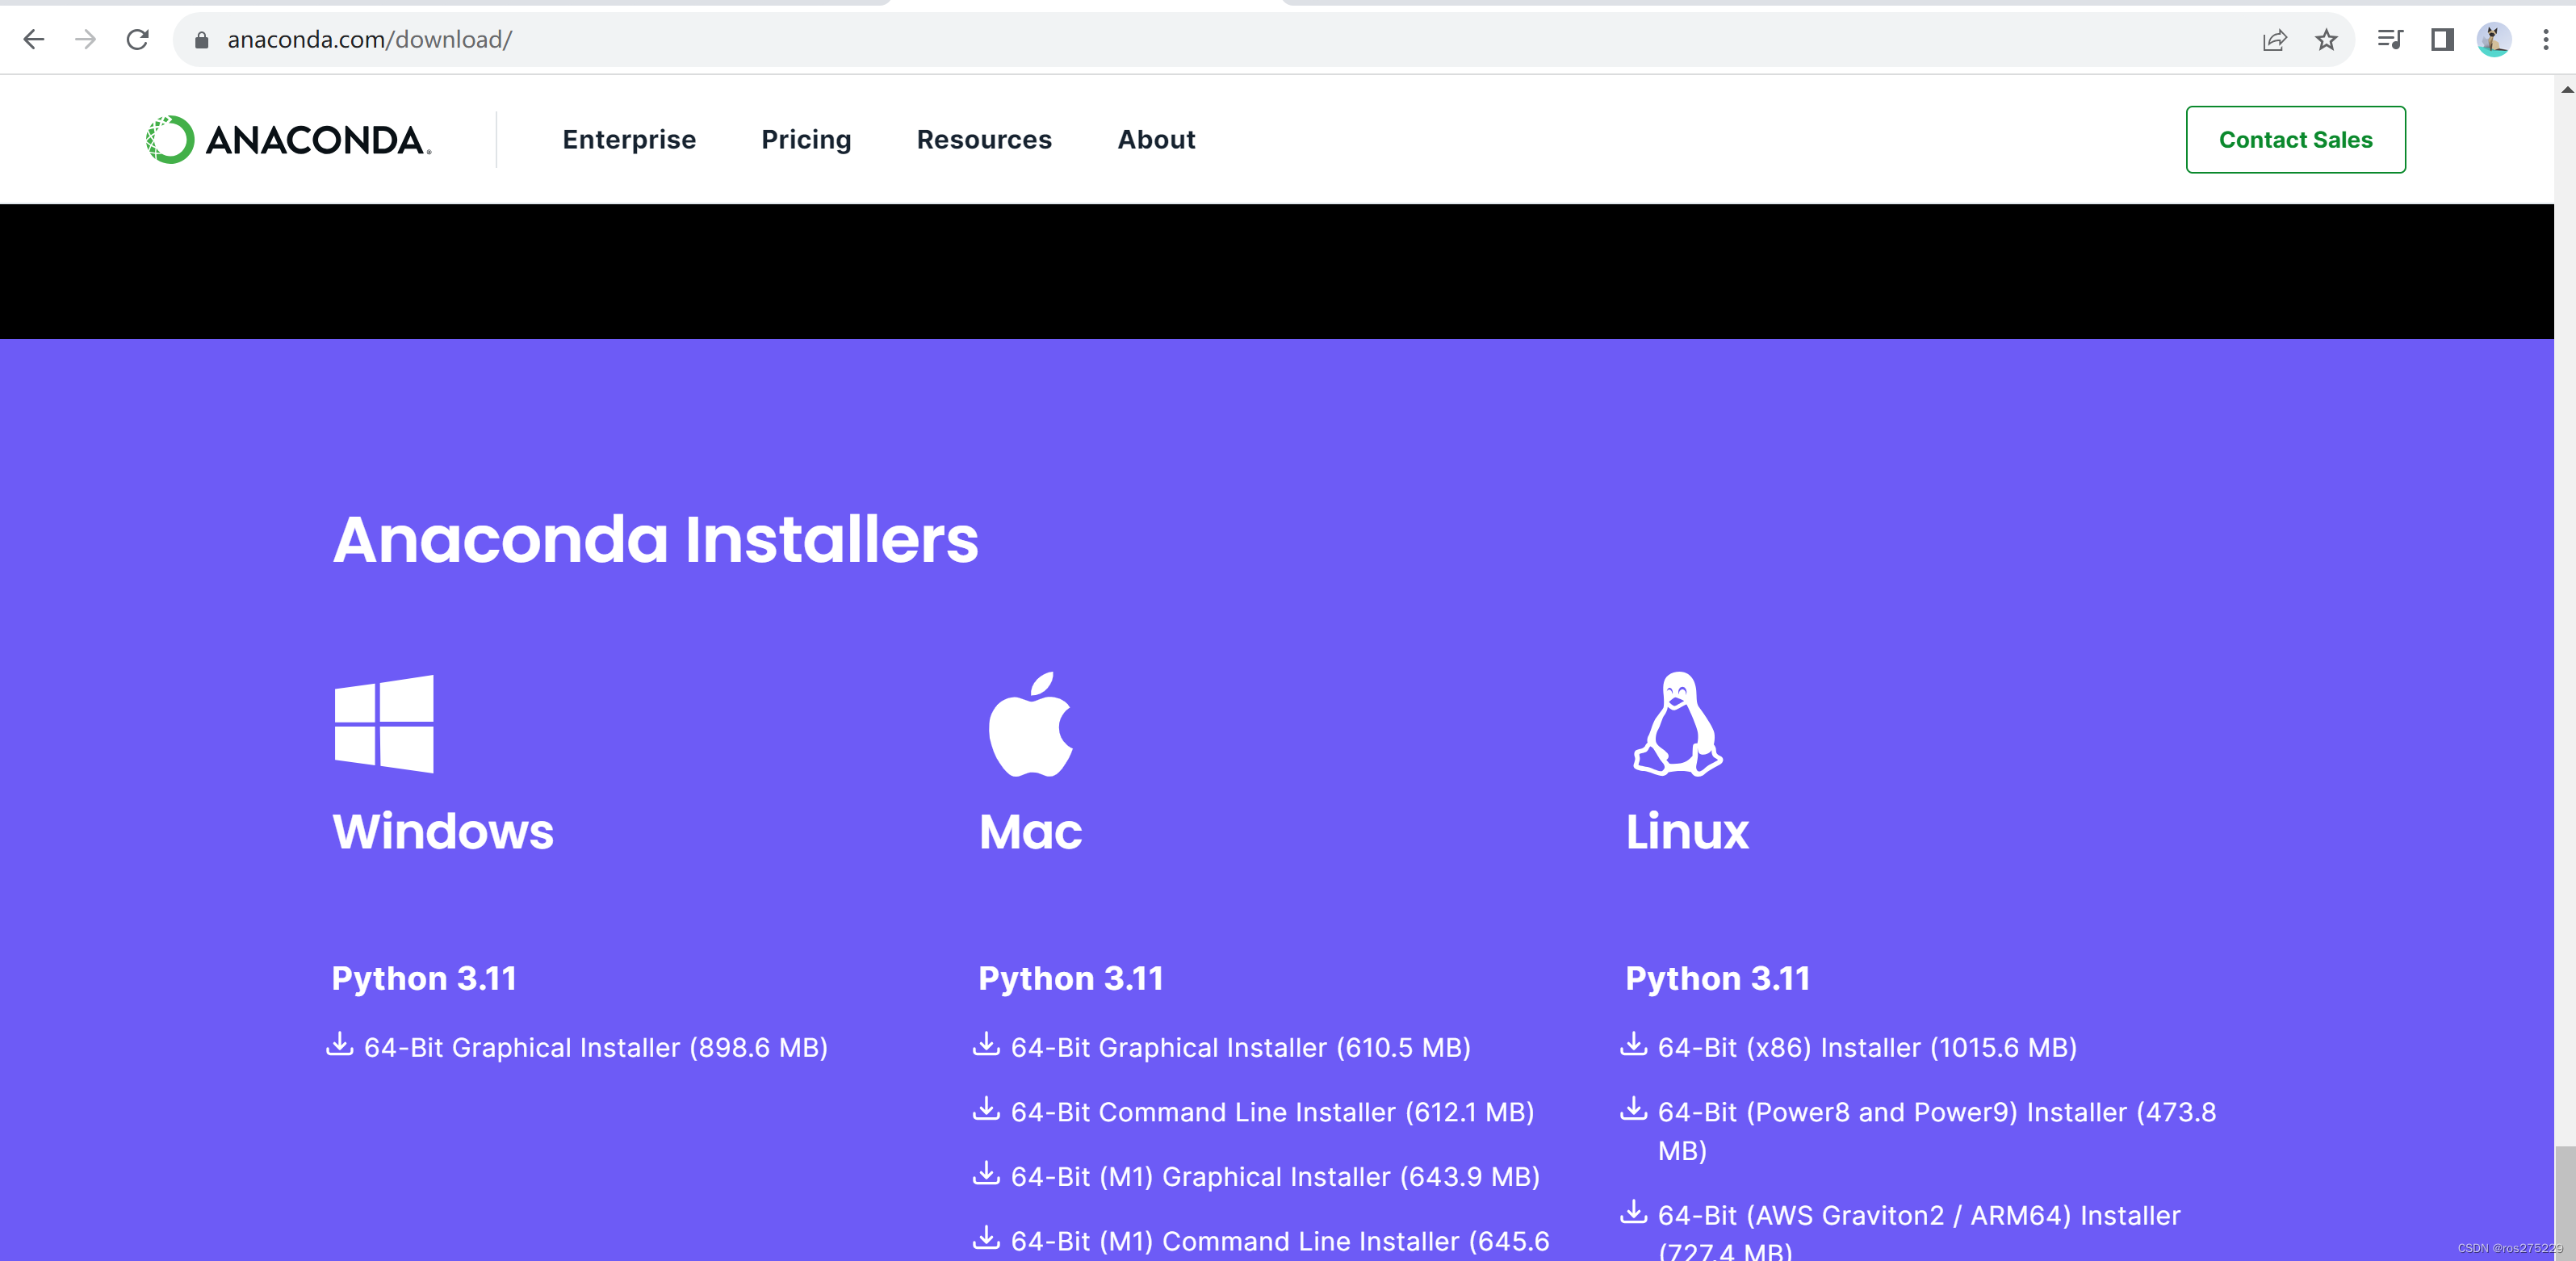Open the Chrome three-dot menu

[x=2546, y=40]
